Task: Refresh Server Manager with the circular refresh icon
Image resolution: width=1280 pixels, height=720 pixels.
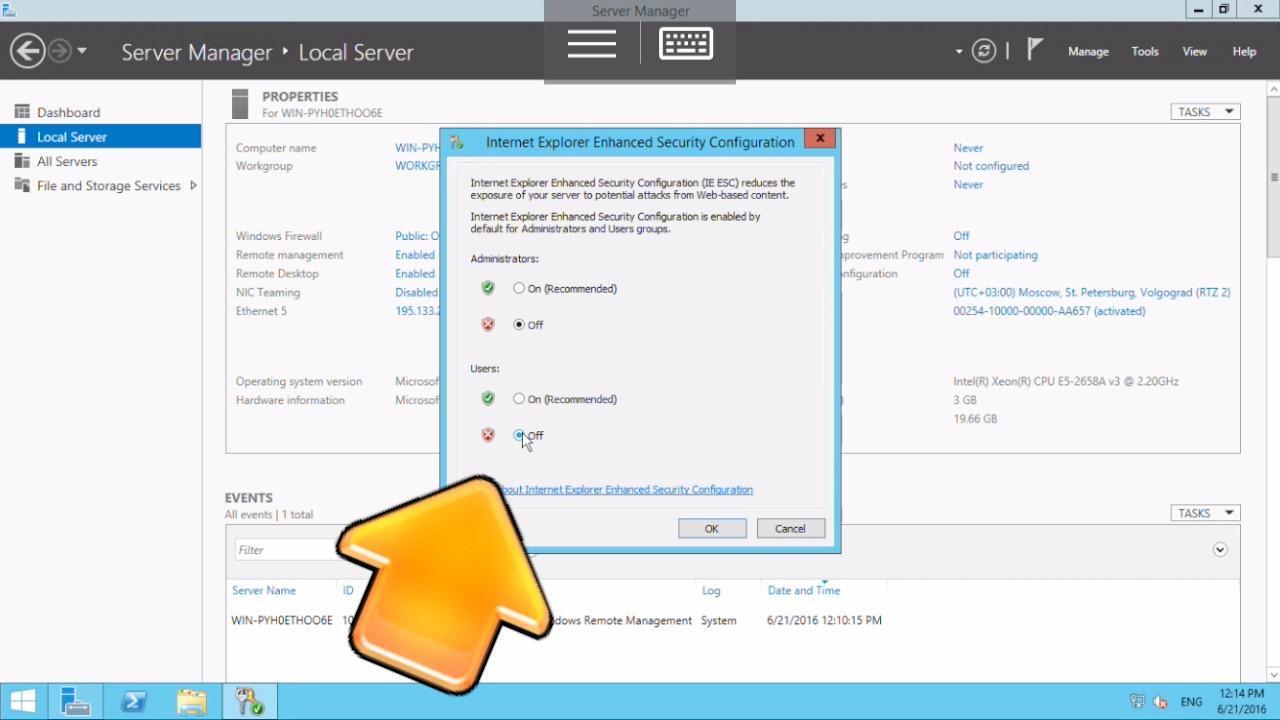Action: point(984,51)
